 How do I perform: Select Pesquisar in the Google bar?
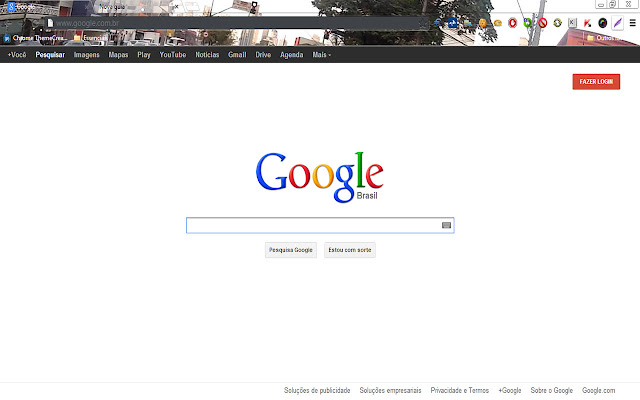pyautogui.click(x=50, y=55)
